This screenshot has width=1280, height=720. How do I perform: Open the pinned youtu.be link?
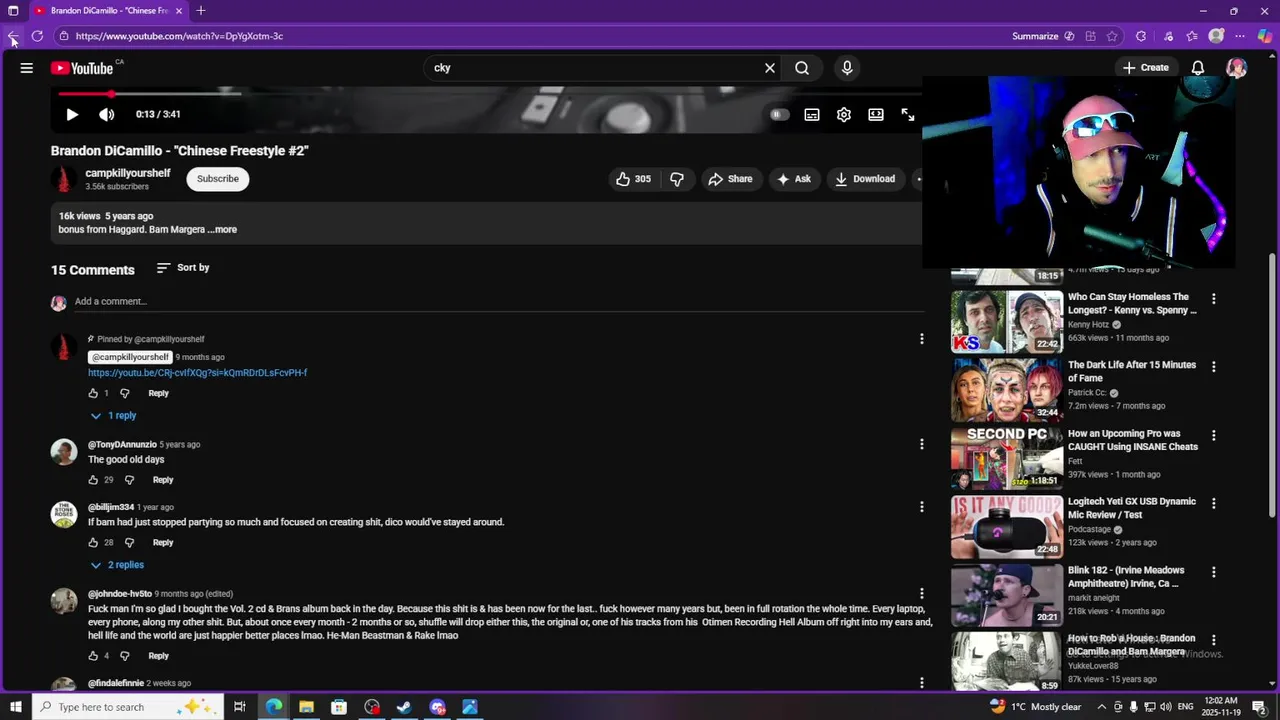coord(197,373)
